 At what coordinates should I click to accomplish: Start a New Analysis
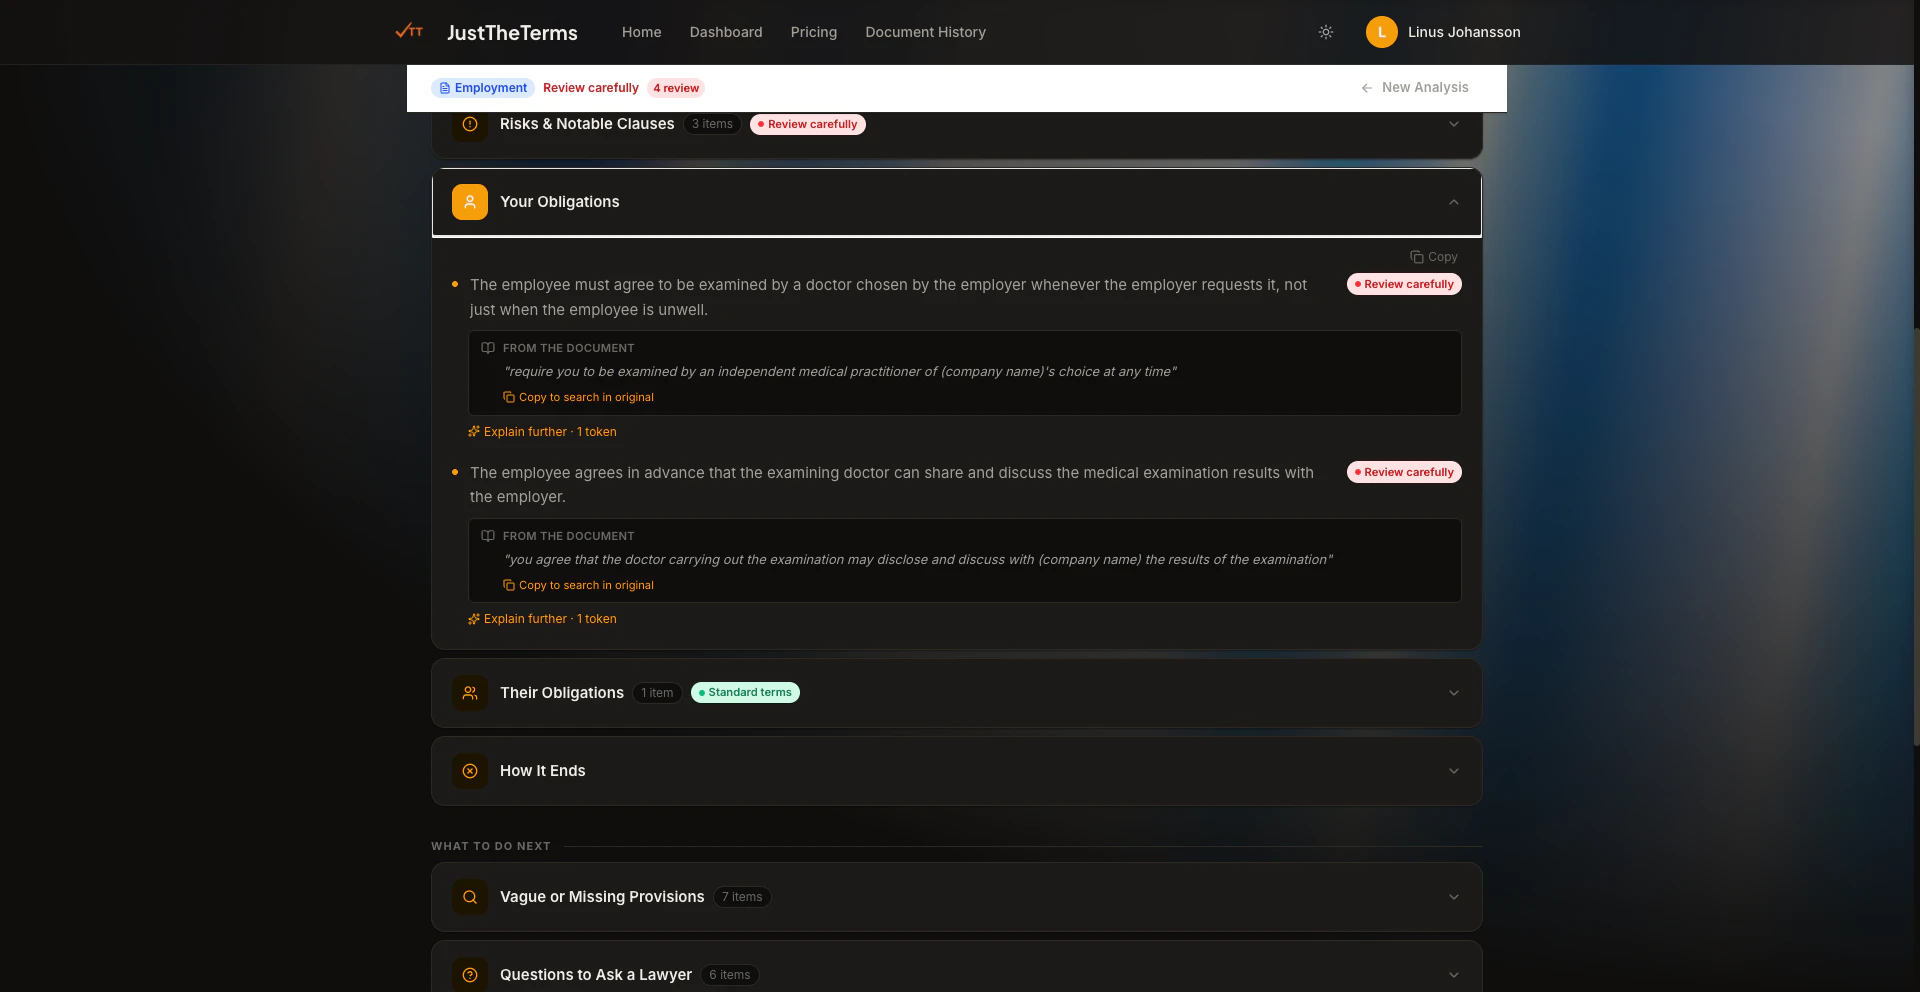1415,88
